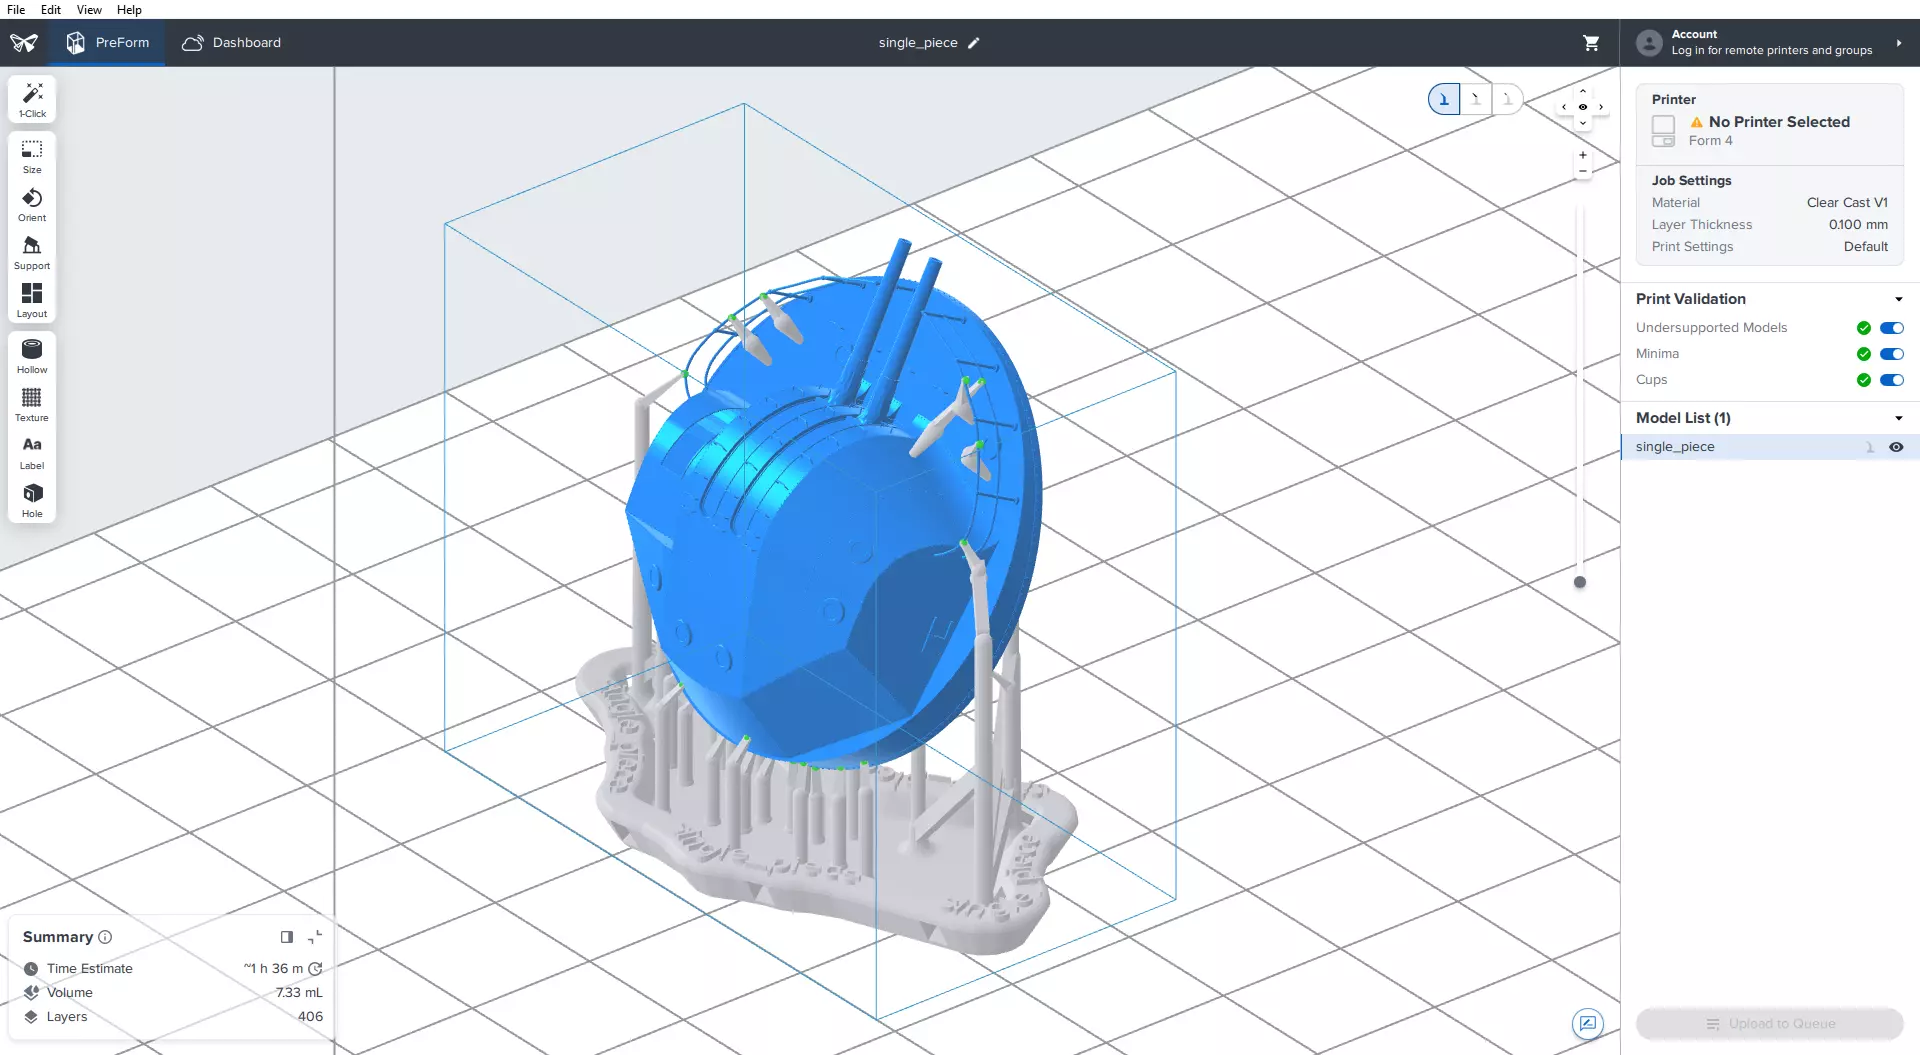
Task: Click the Cups green check
Action: point(1864,380)
